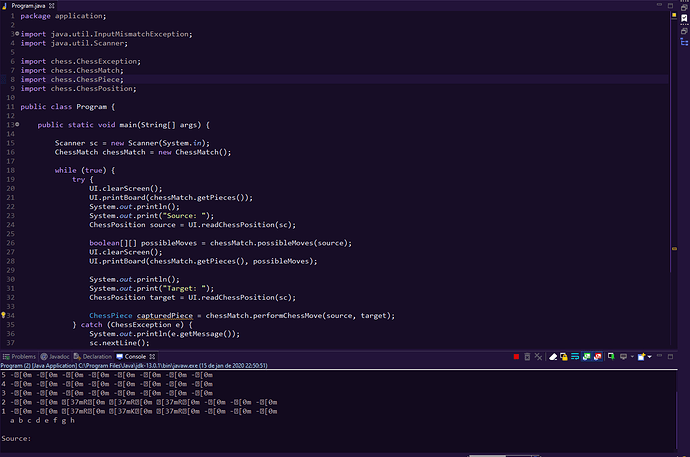This screenshot has height=457, width=690.
Task: Close the Program.java editor tab
Action: coord(51,6)
